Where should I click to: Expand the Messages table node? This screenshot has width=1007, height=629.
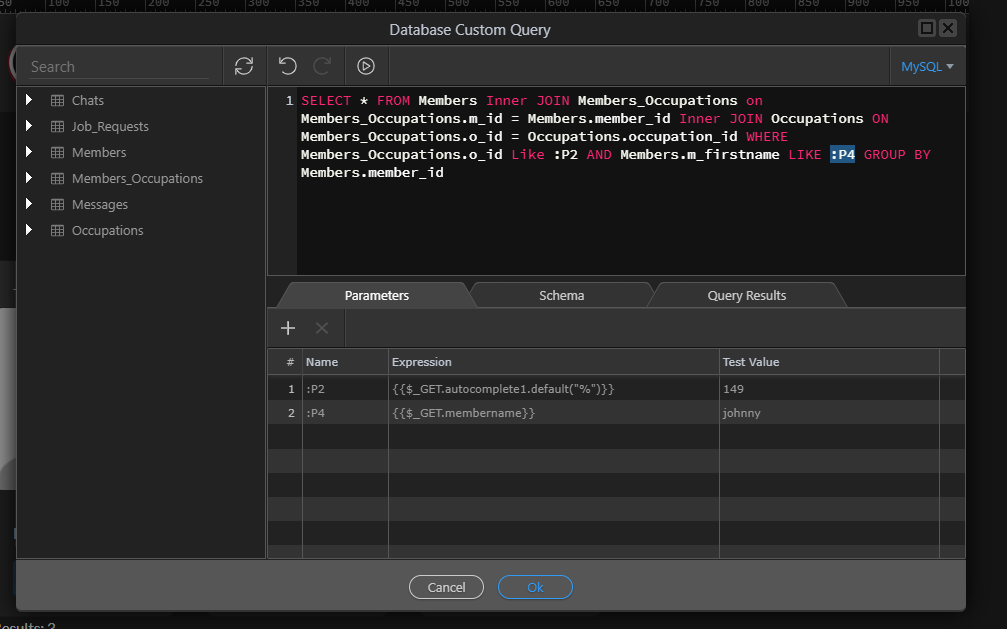(29, 204)
